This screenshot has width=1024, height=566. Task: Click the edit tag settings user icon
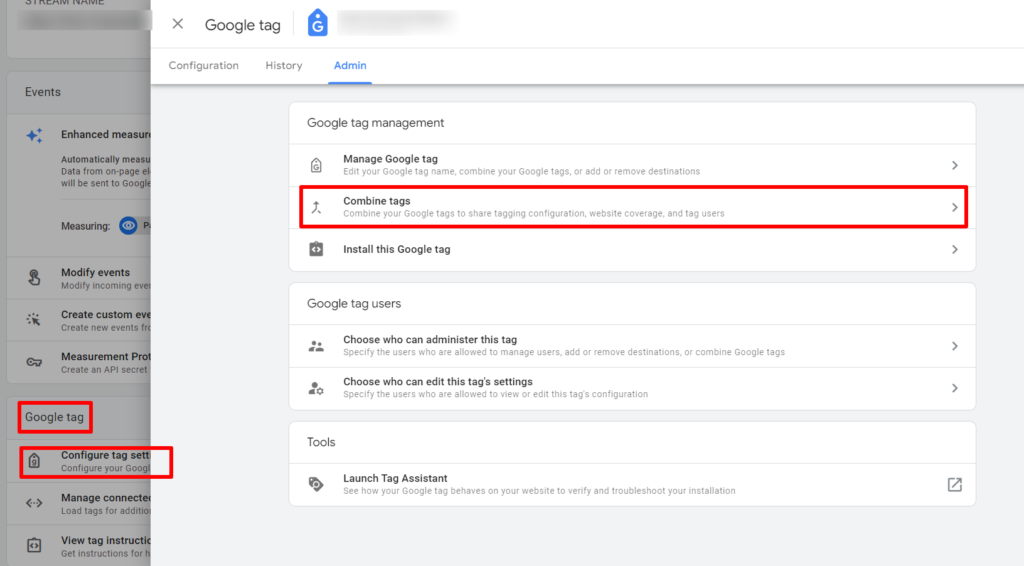coord(316,388)
